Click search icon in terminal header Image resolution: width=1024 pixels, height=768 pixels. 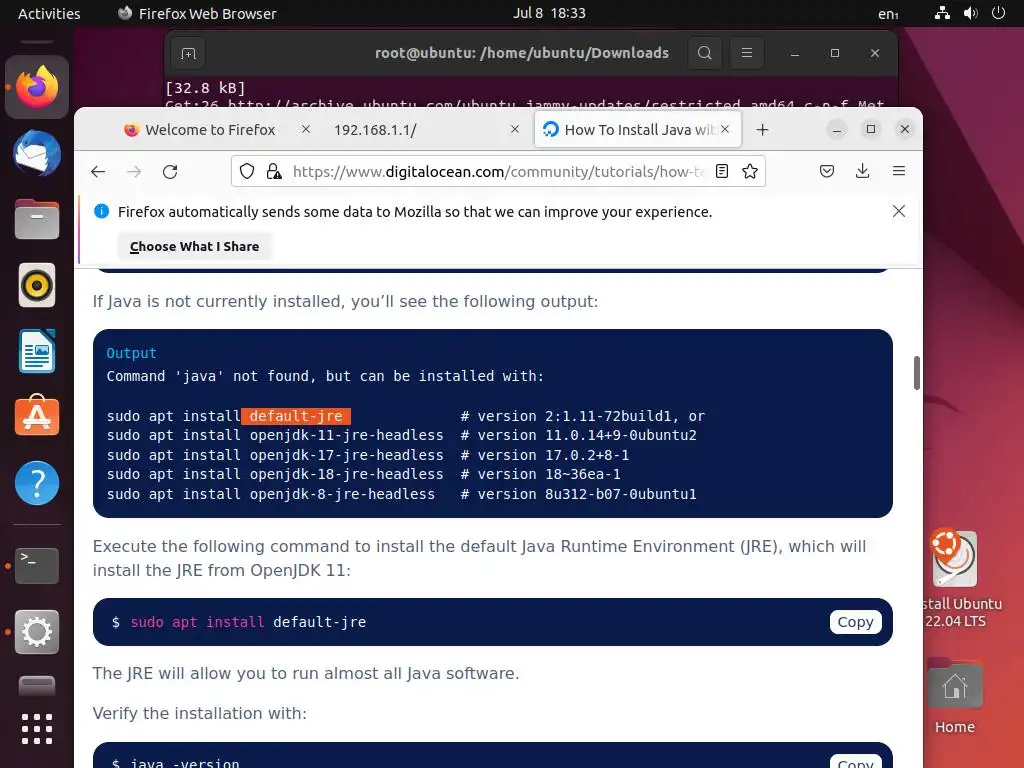[x=705, y=53]
